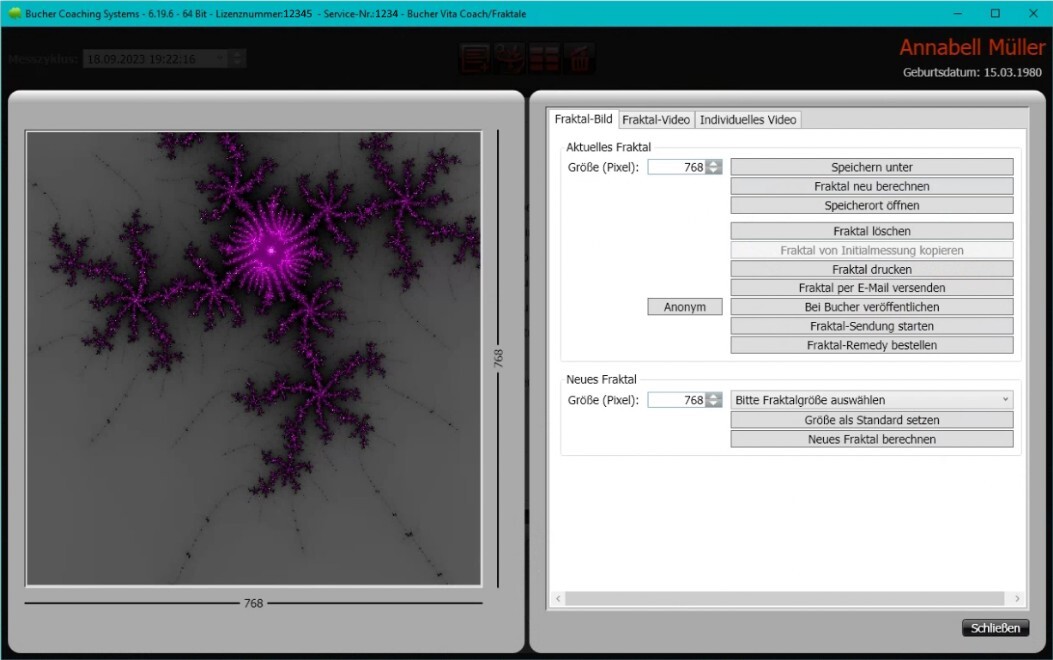Click 'Fraktal neu berechnen' button
Viewport: 1053px width, 660px height.
(x=871, y=186)
